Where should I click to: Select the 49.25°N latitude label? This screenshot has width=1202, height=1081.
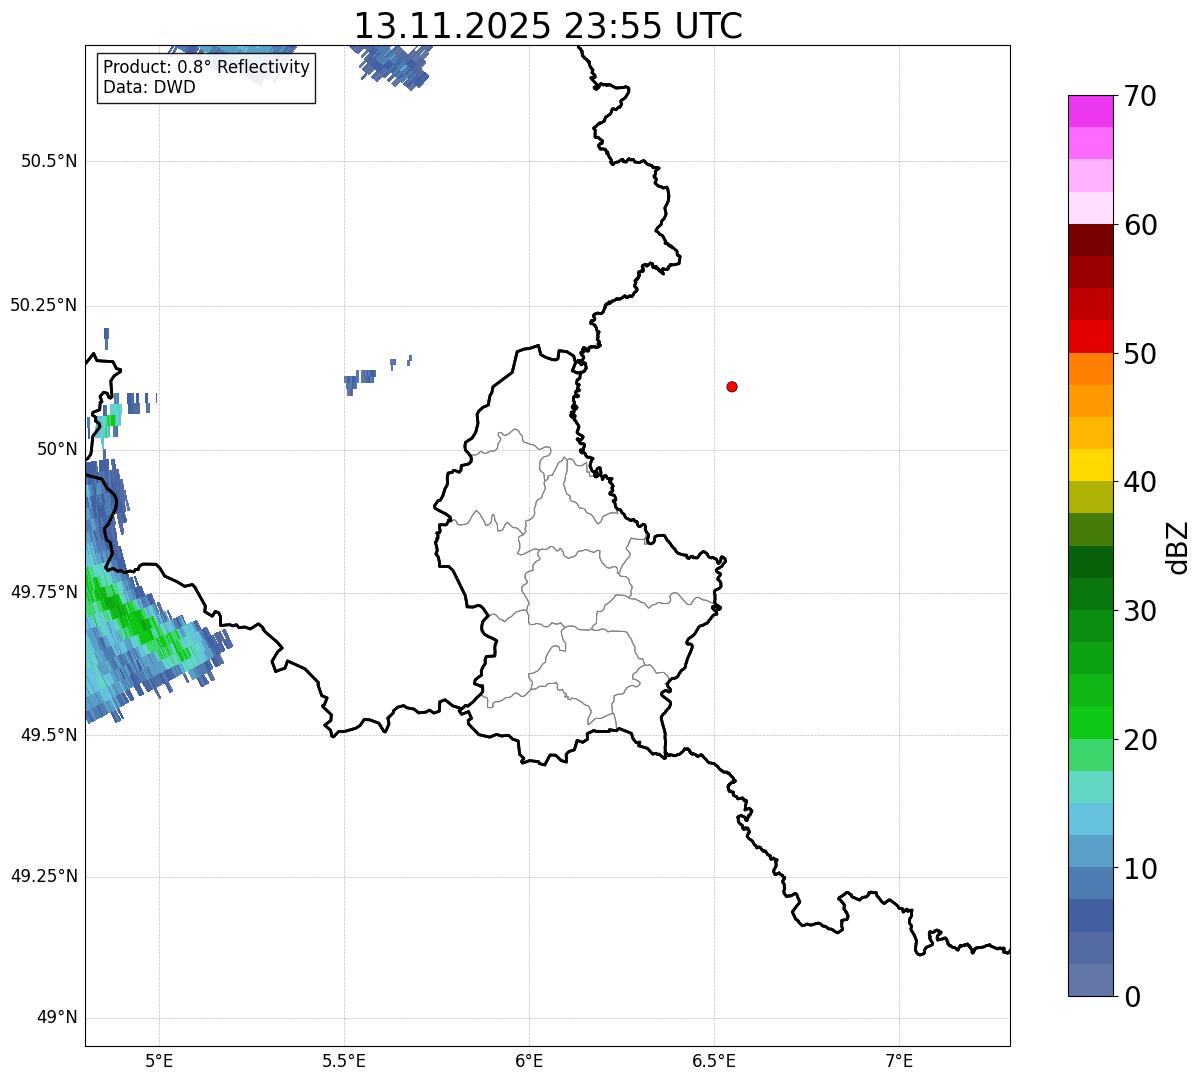click(x=43, y=876)
